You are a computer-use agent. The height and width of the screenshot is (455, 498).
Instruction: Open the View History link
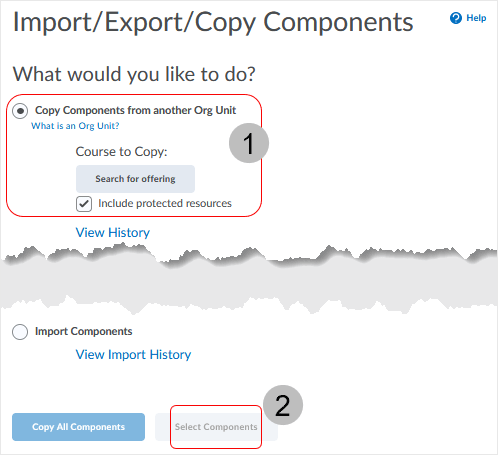click(x=113, y=232)
